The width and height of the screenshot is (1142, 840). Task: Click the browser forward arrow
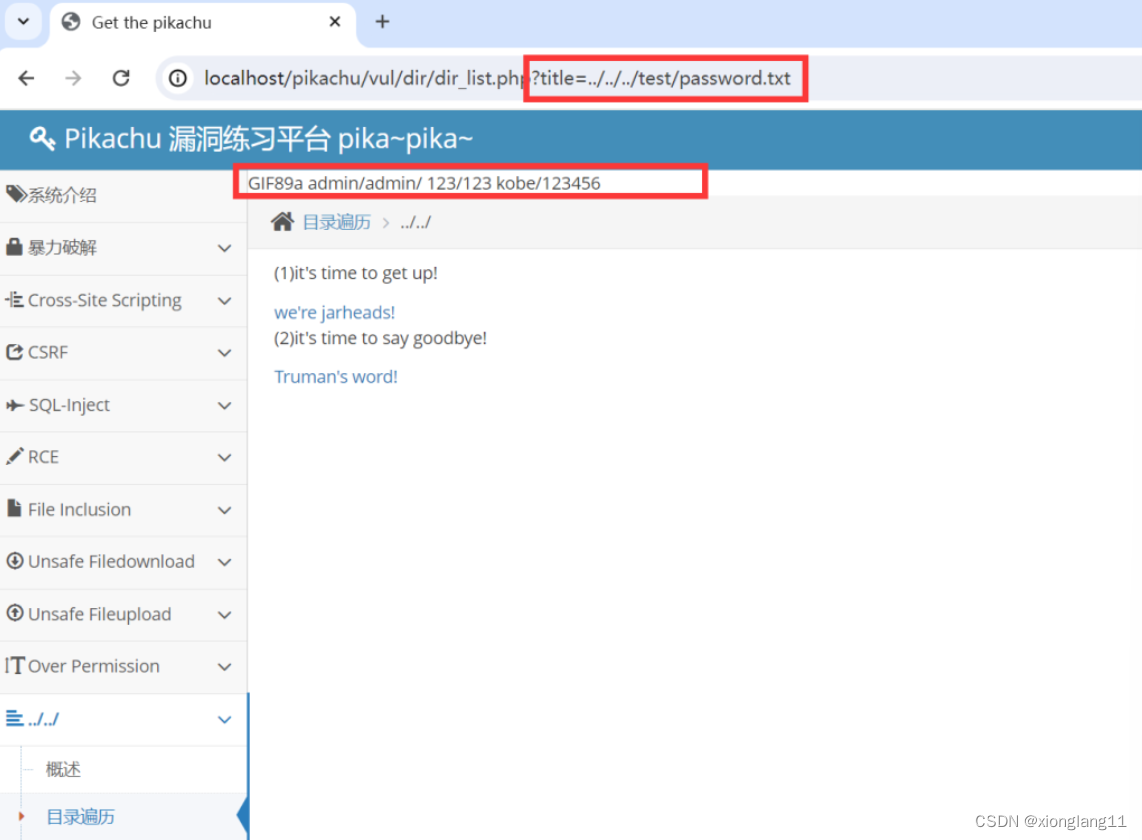(x=74, y=78)
